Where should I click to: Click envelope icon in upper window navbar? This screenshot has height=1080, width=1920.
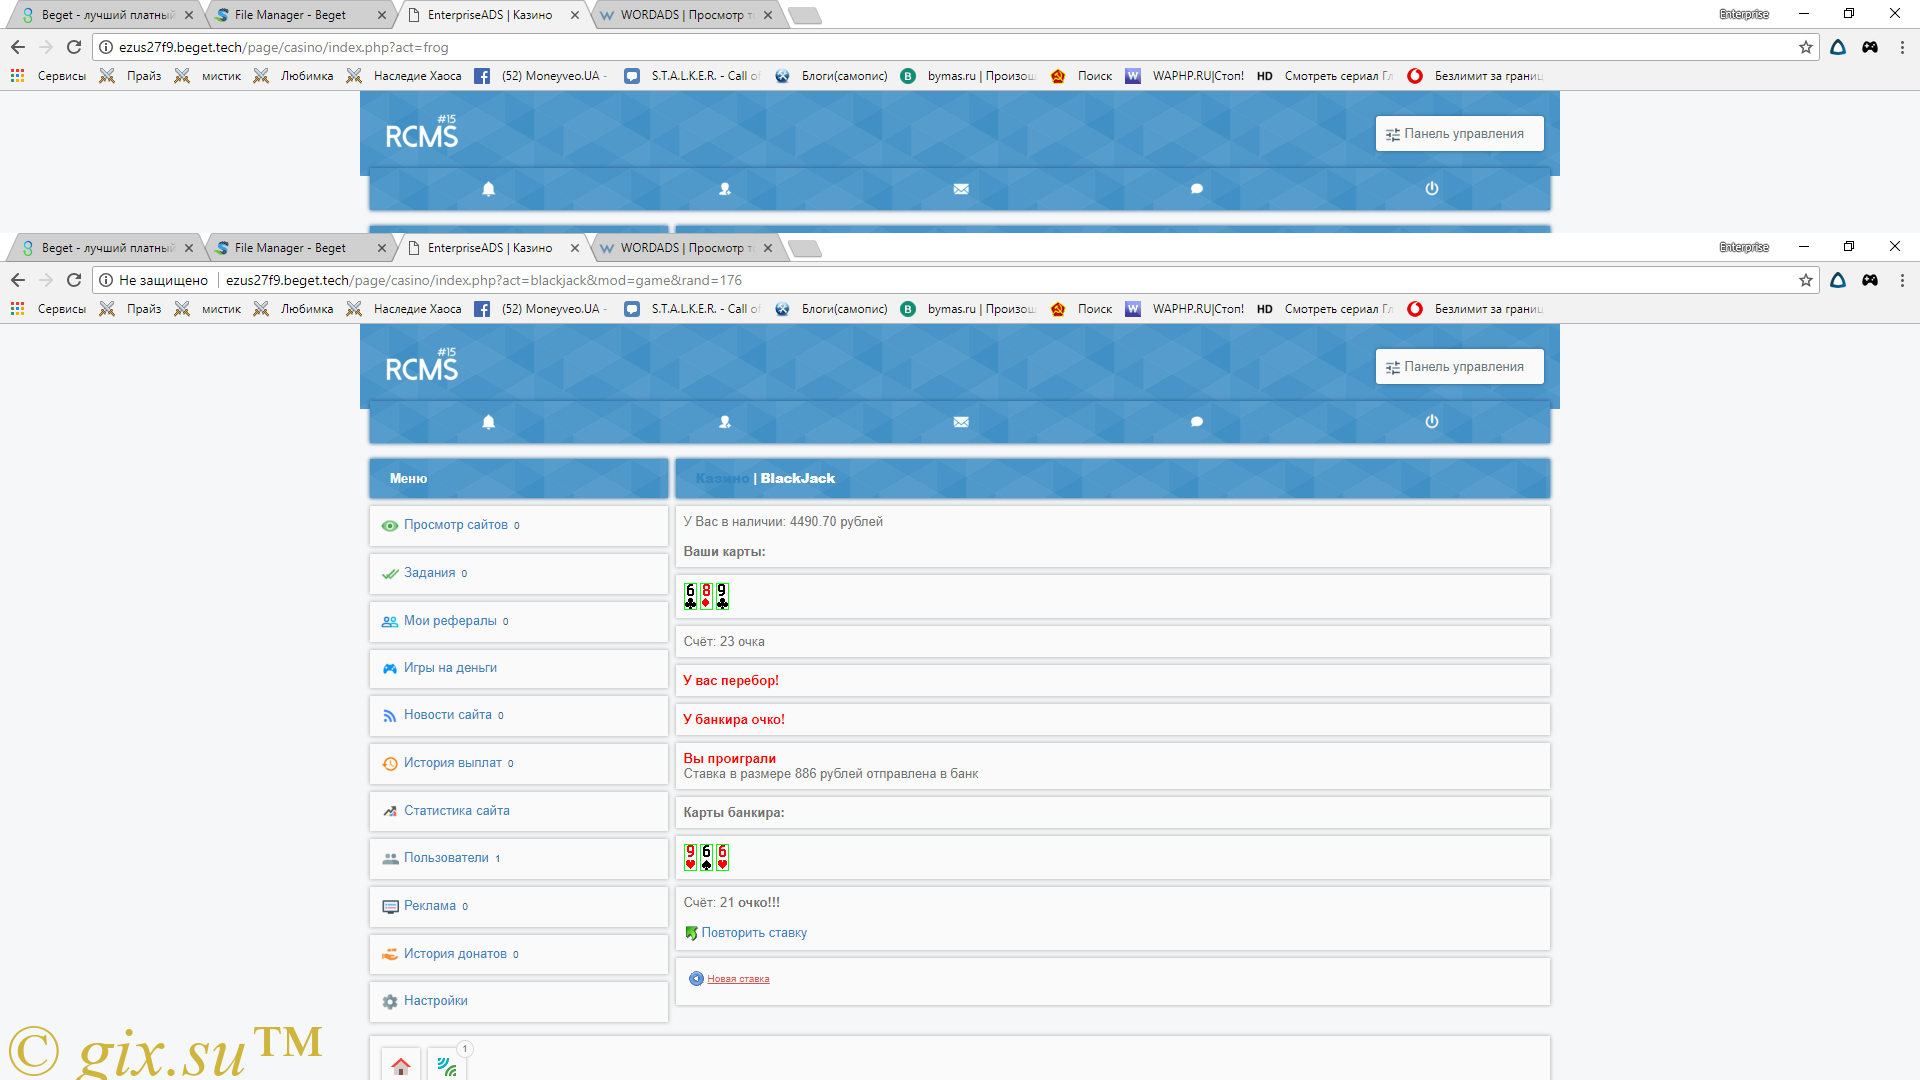click(961, 189)
